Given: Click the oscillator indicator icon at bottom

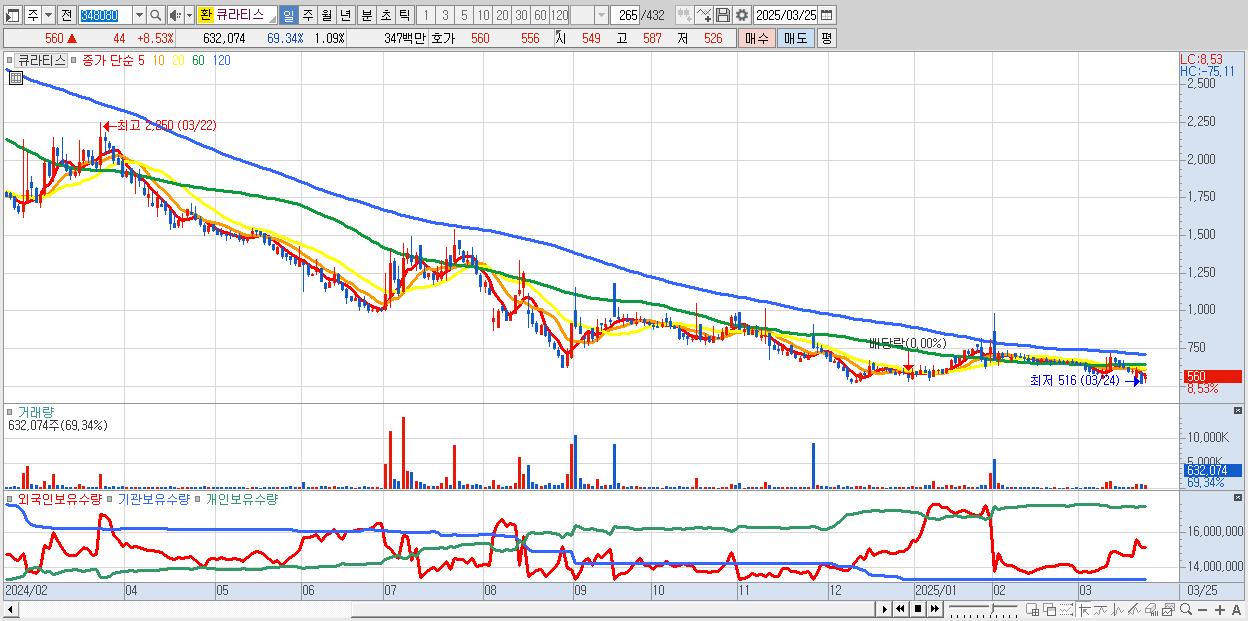Looking at the screenshot, I should [x=1117, y=610].
